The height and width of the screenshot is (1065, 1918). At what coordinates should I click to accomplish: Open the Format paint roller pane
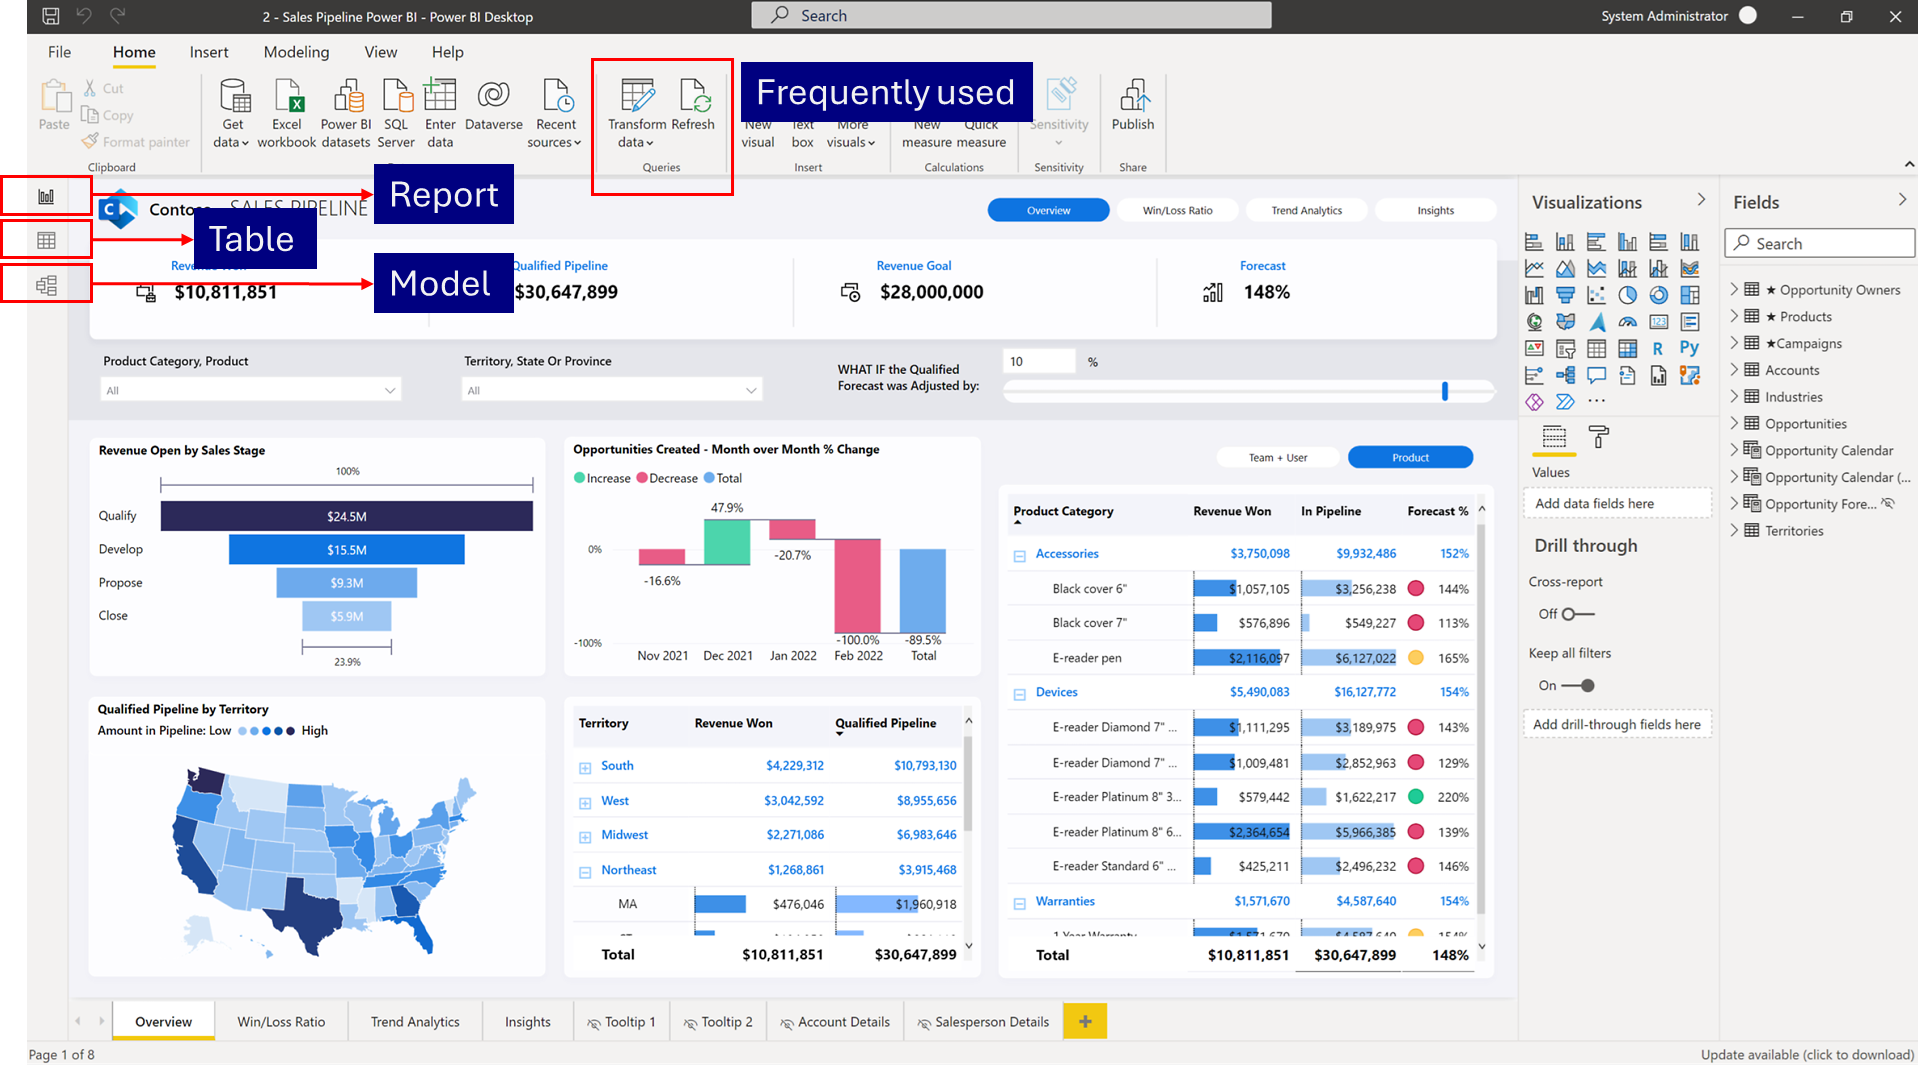click(1599, 437)
